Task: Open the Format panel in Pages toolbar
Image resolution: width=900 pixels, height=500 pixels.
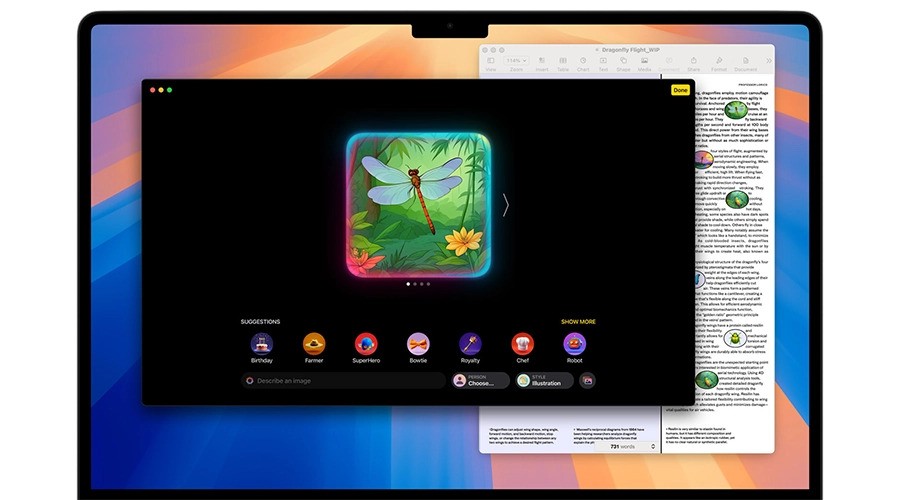Action: [719, 64]
